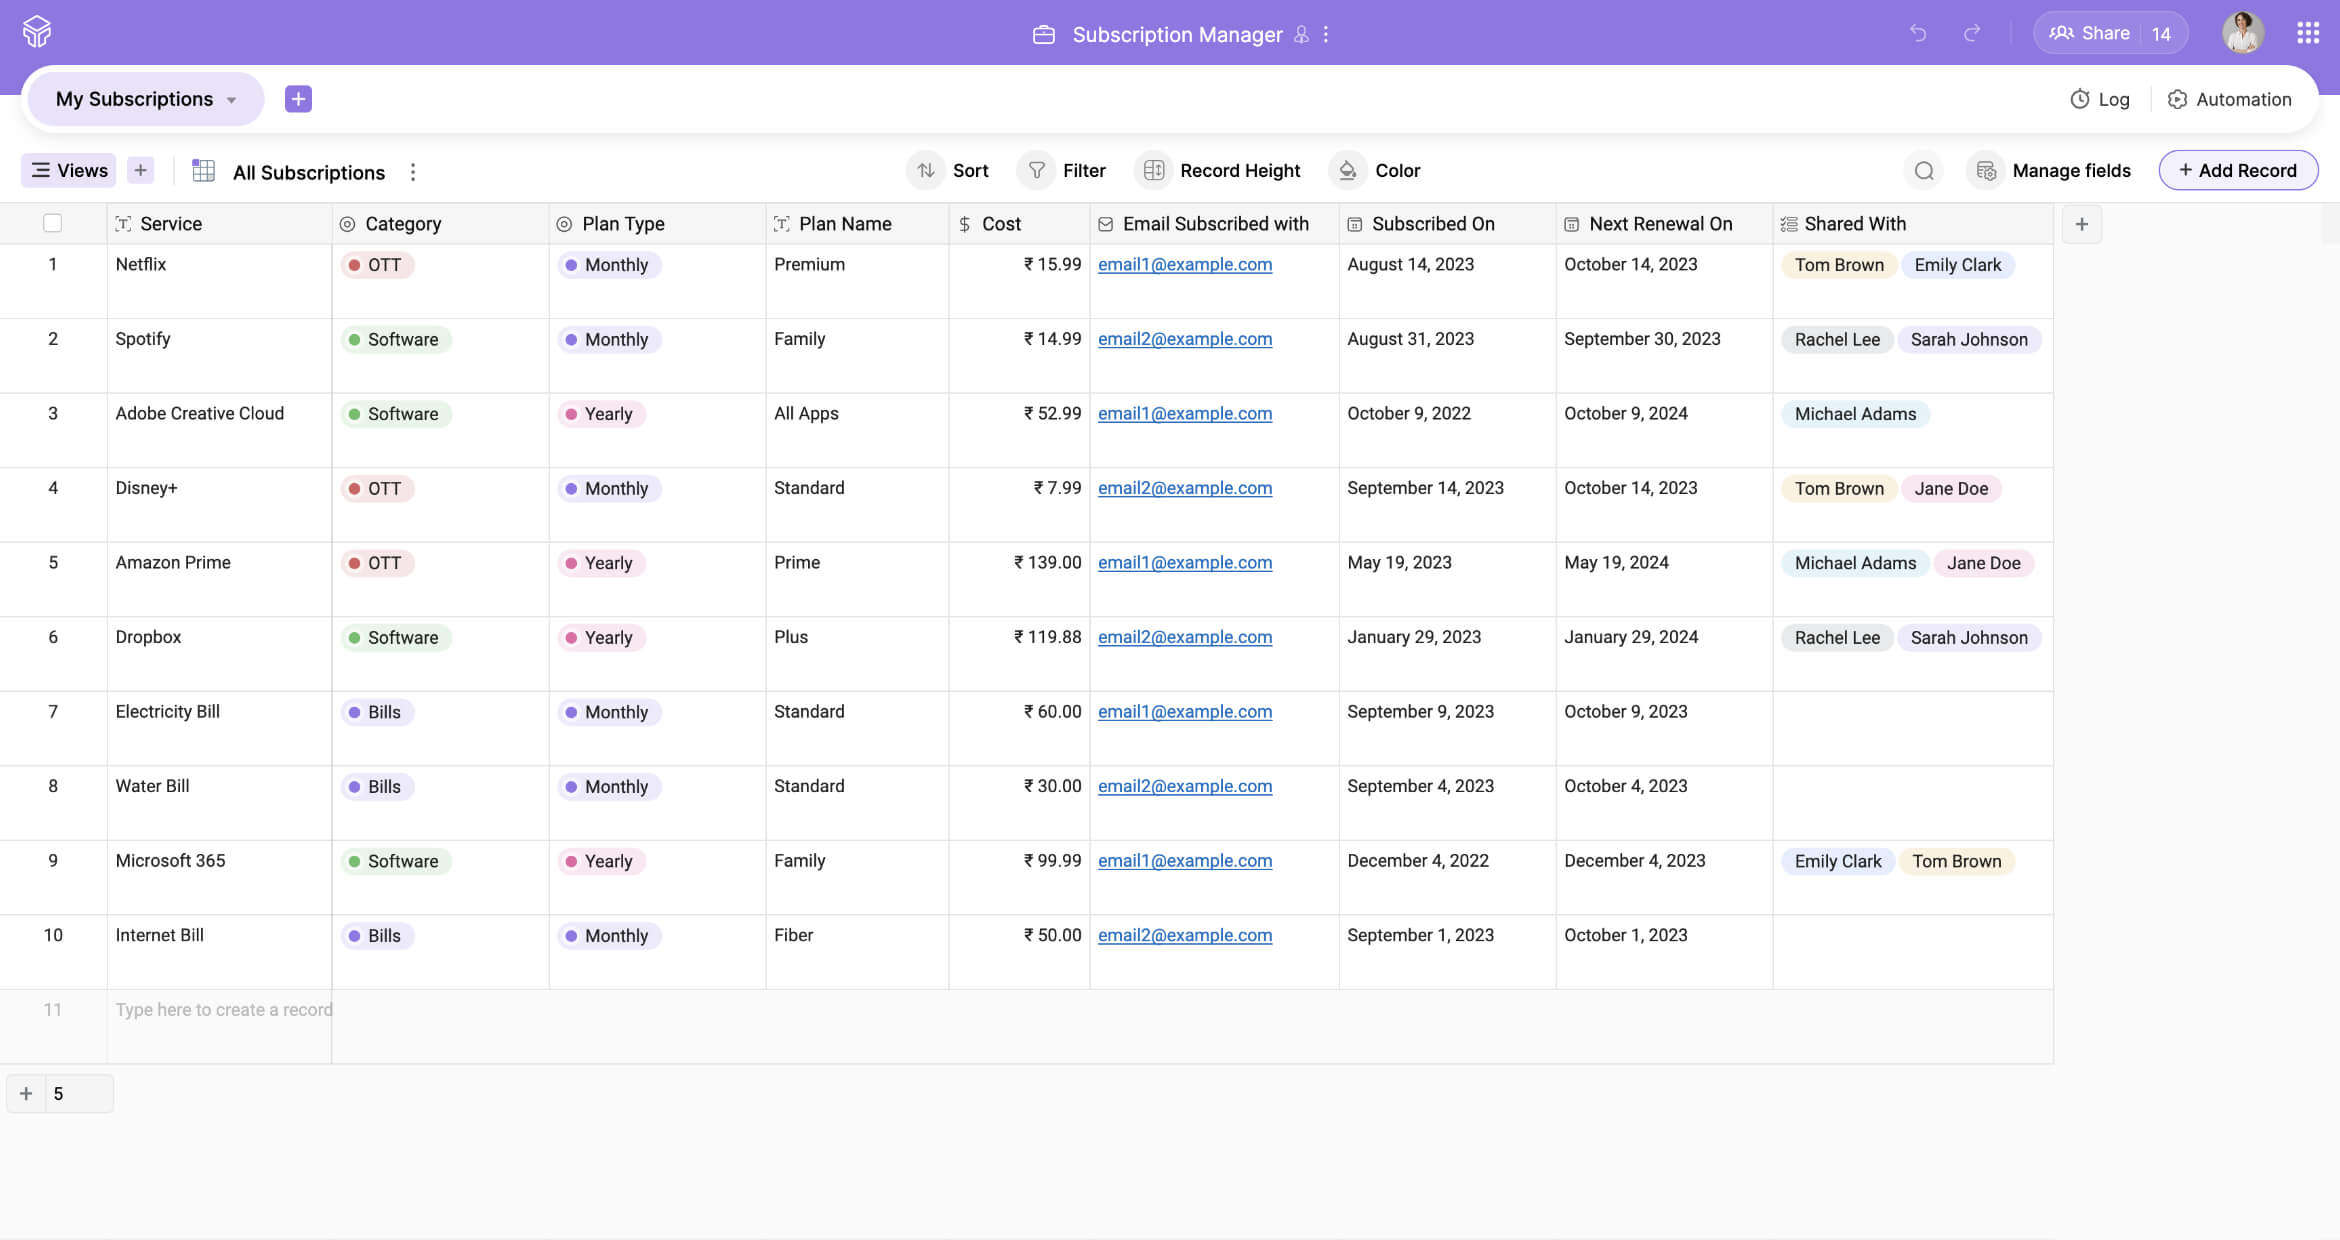
Task: Toggle the Views sidebar panel
Action: 69,170
